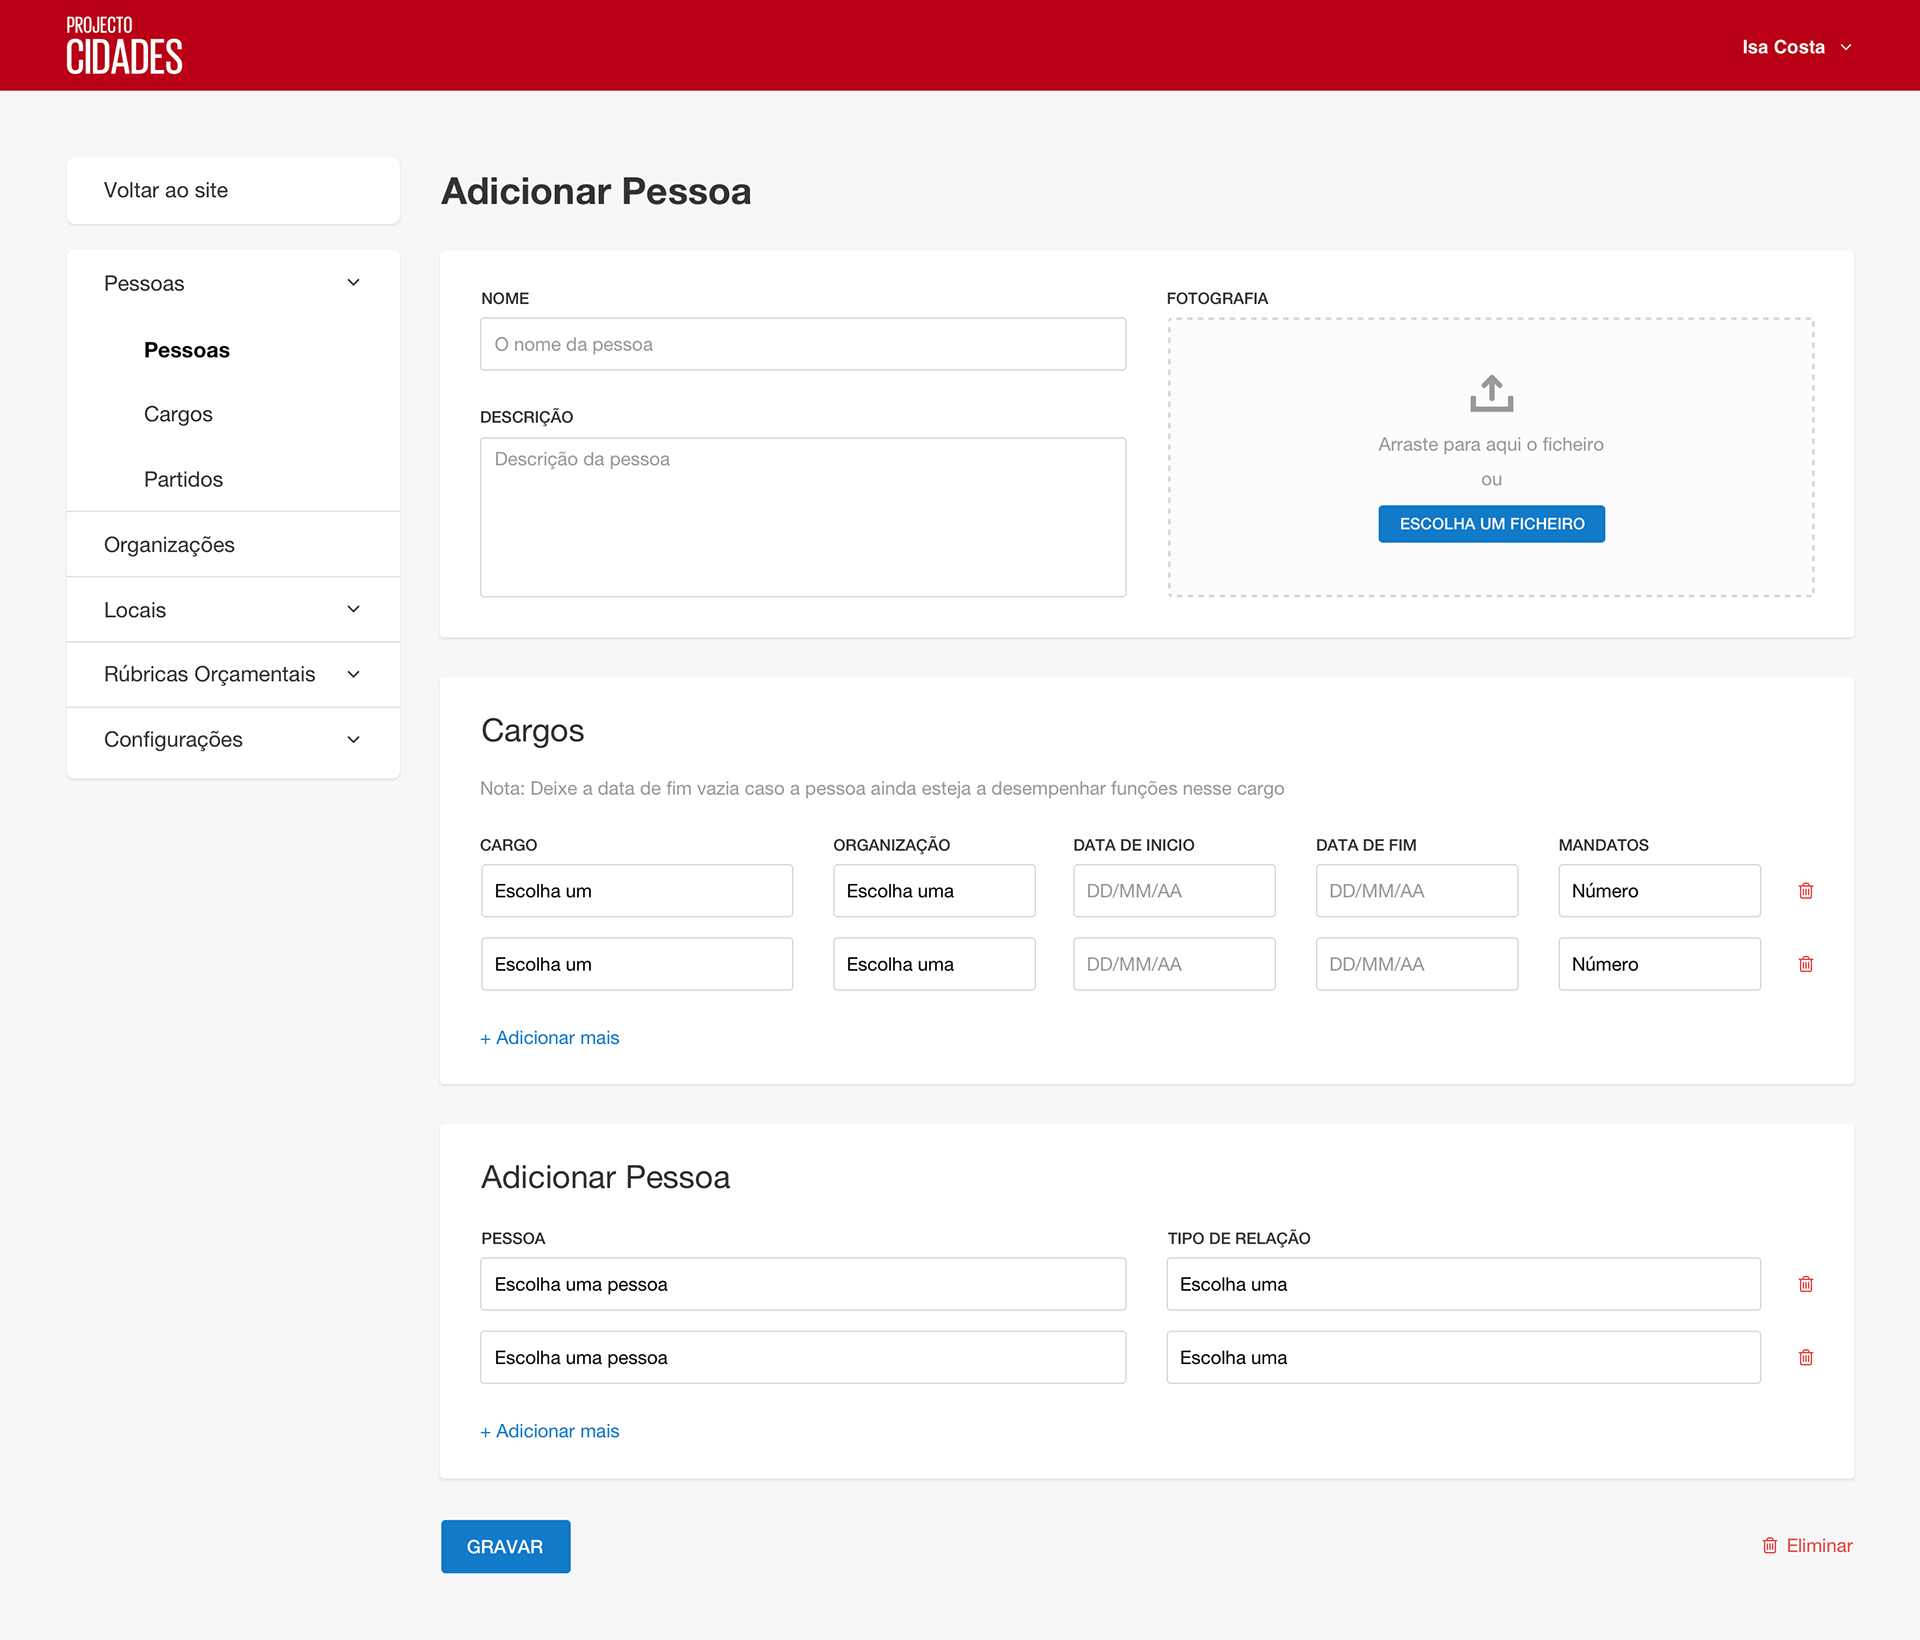Open the Cargos submenu item in the sidebar

(x=178, y=414)
